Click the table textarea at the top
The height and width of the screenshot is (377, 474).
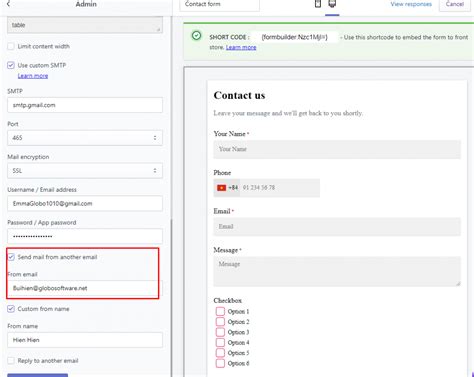coord(85,25)
